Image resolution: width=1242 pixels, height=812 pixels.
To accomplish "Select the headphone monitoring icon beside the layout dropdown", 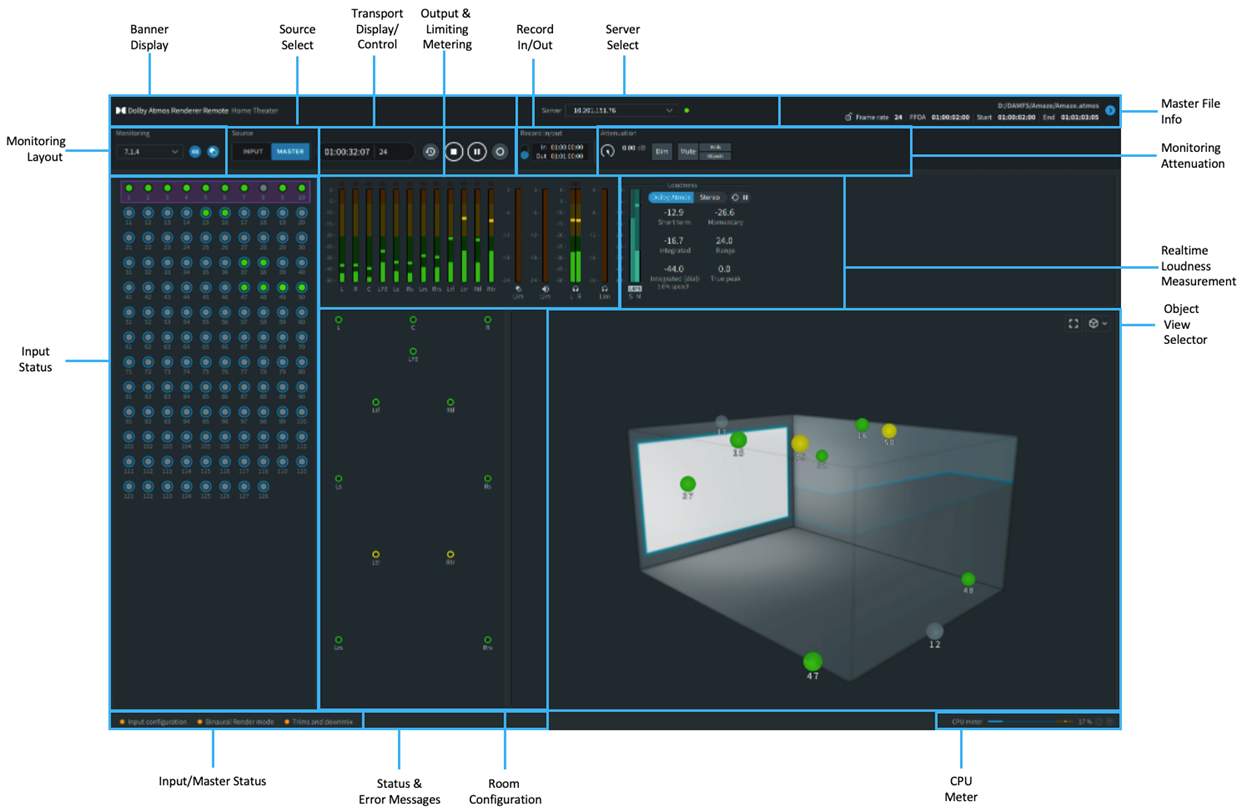I will (213, 151).
